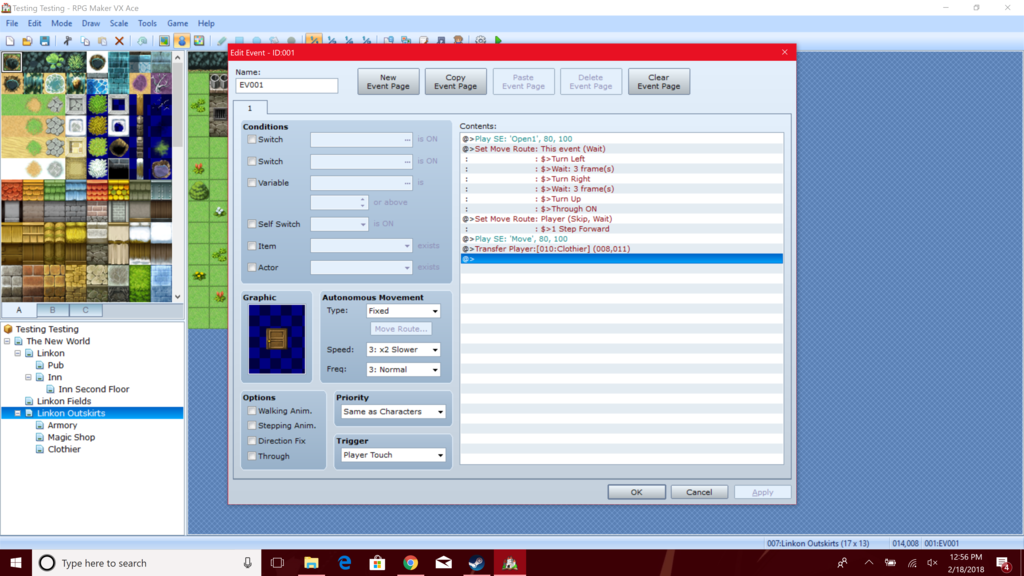1024x576 pixels.
Task: Click the Cut scissors icon in toolbar
Action: coord(68,41)
